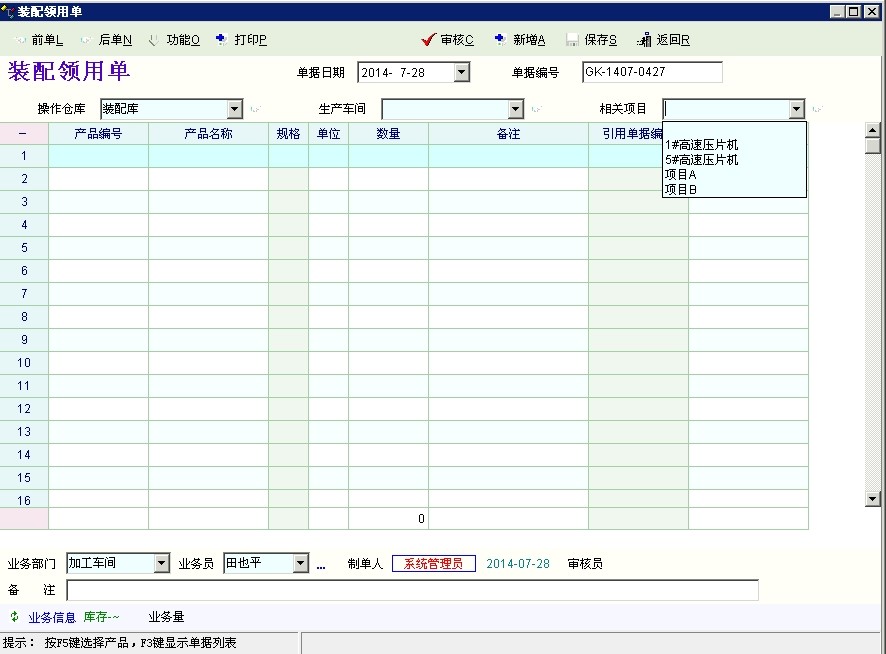Open the 业务部门 department dropdown
The height and width of the screenshot is (654, 886).
(x=162, y=564)
